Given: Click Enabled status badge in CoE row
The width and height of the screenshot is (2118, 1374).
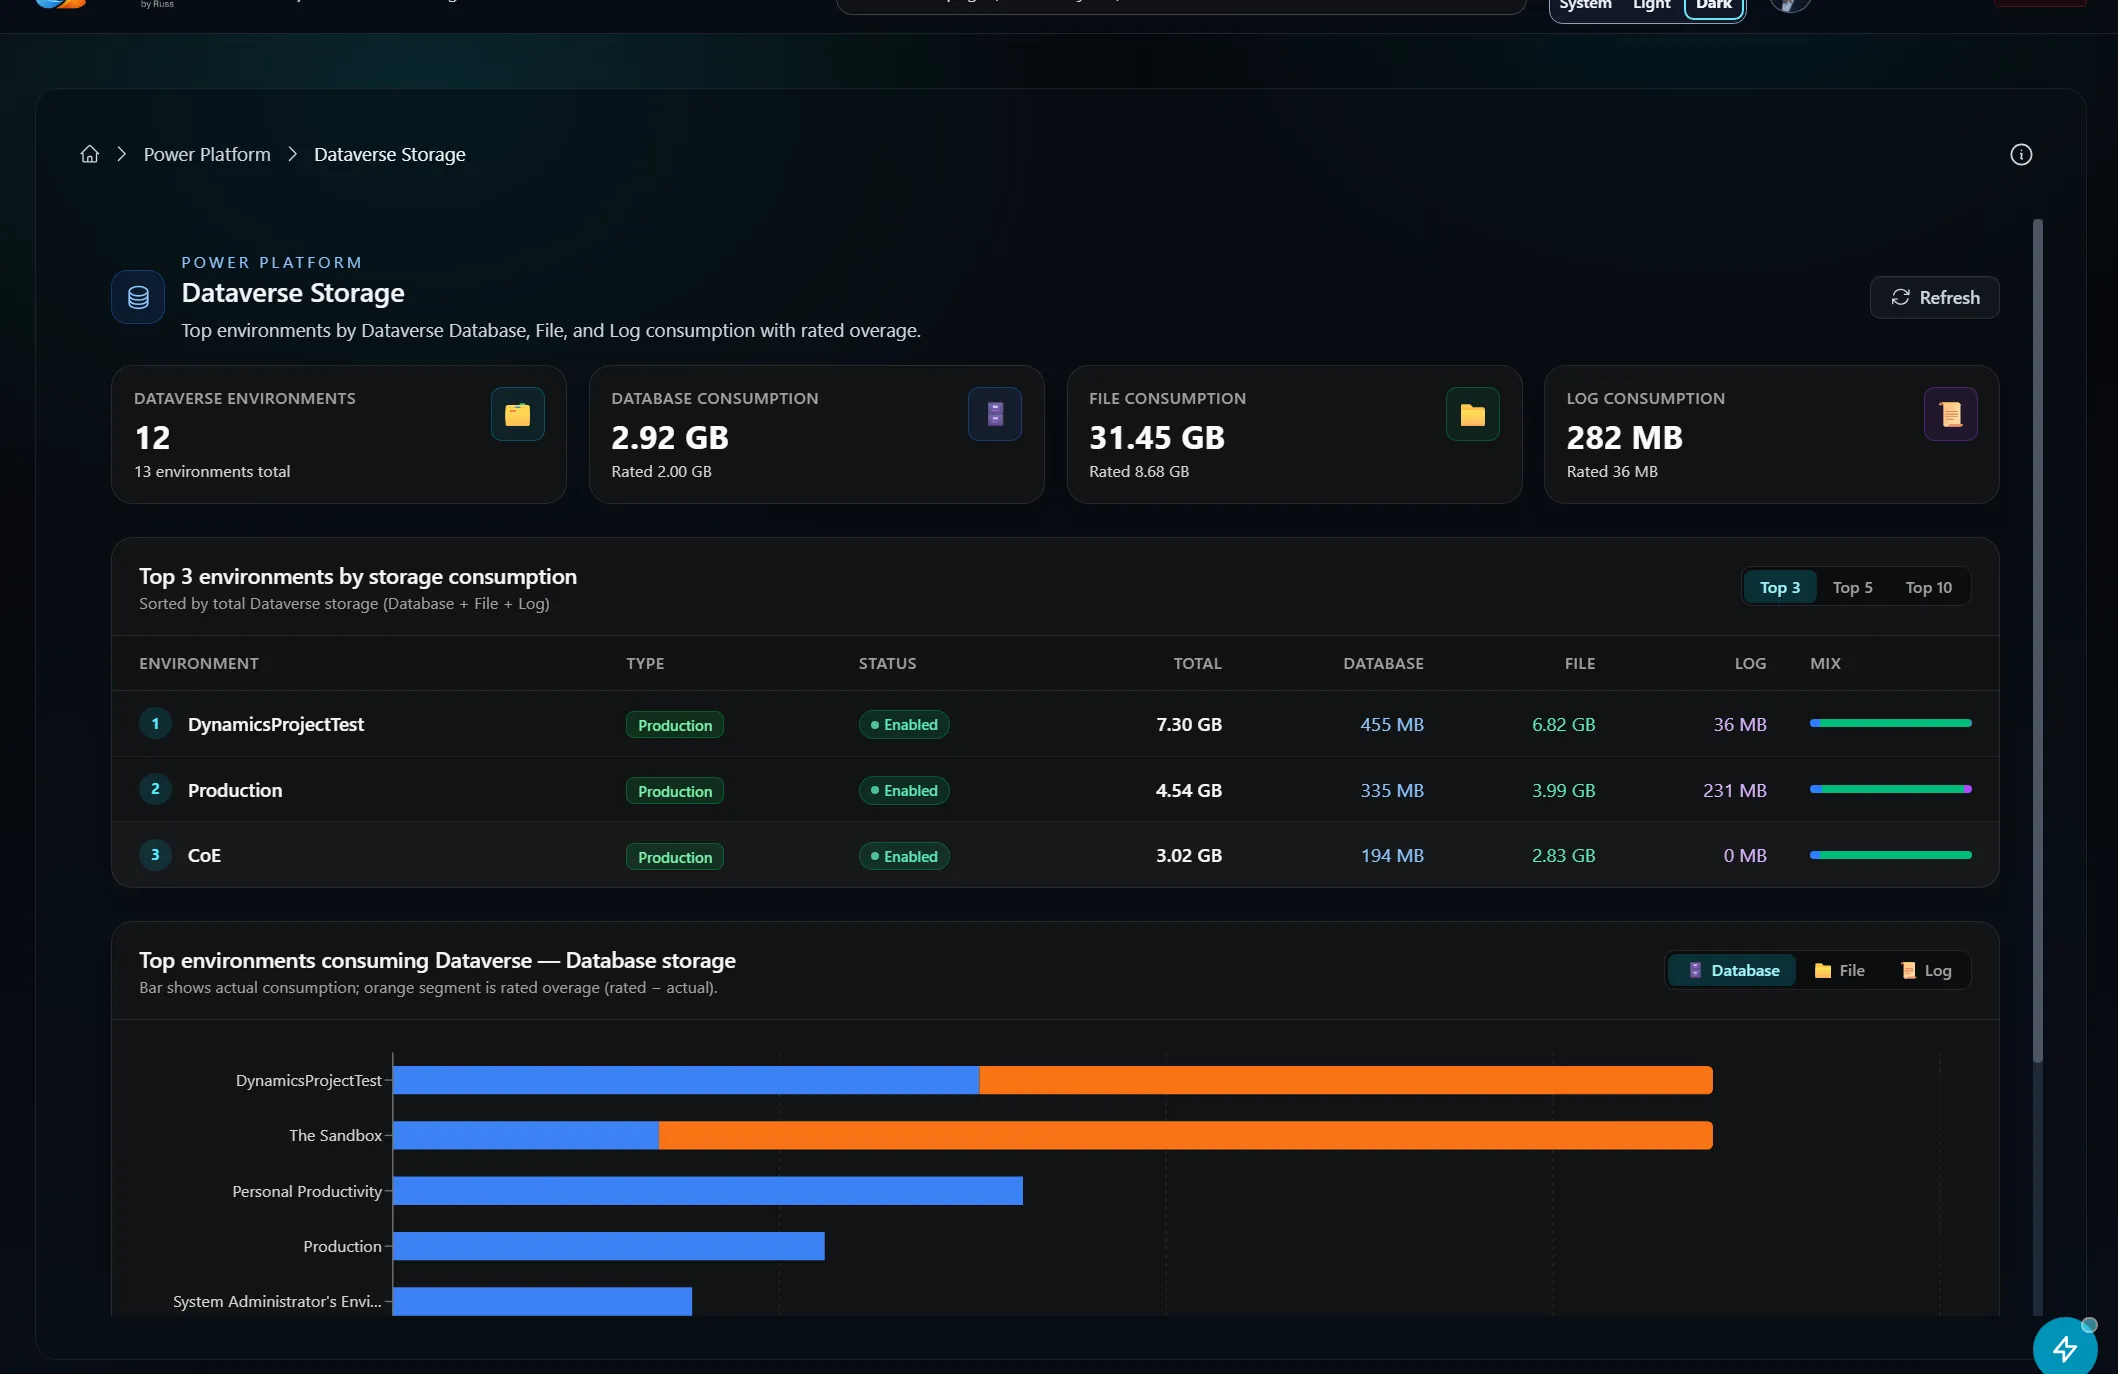Looking at the screenshot, I should [904, 856].
